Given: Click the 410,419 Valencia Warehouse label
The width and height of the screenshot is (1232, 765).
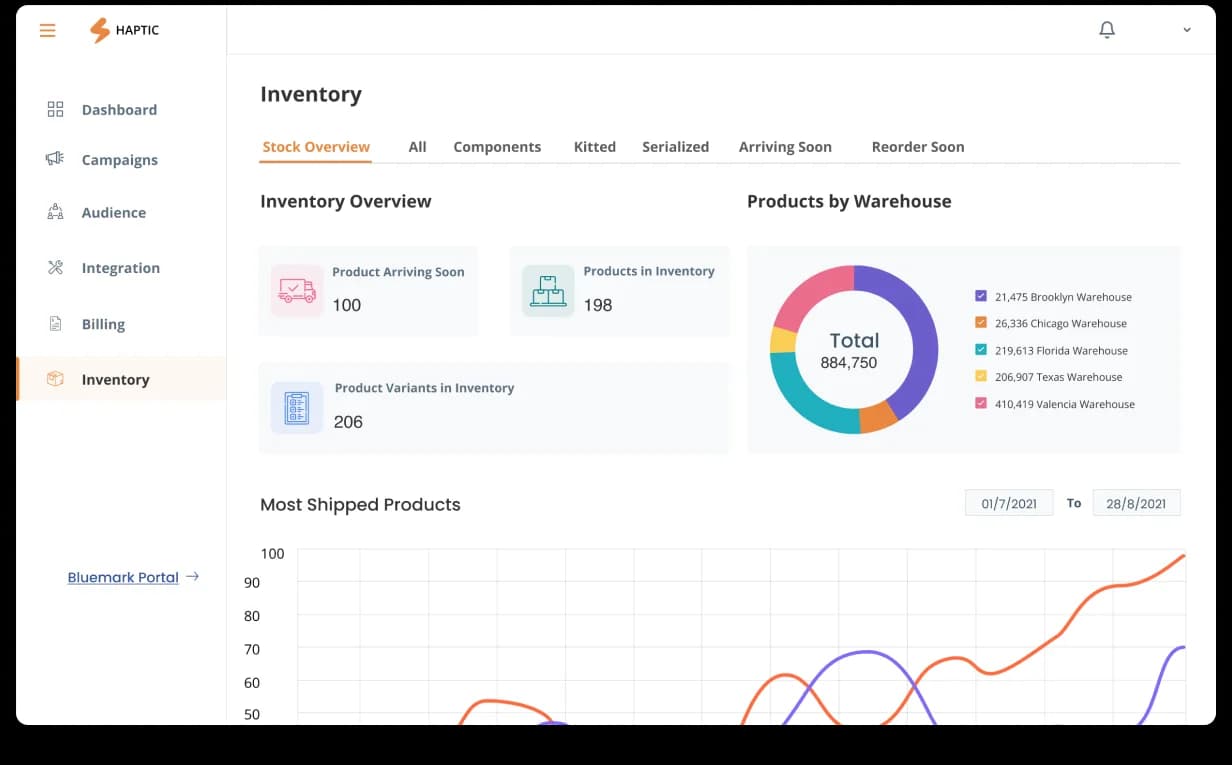Looking at the screenshot, I should pos(1065,405).
